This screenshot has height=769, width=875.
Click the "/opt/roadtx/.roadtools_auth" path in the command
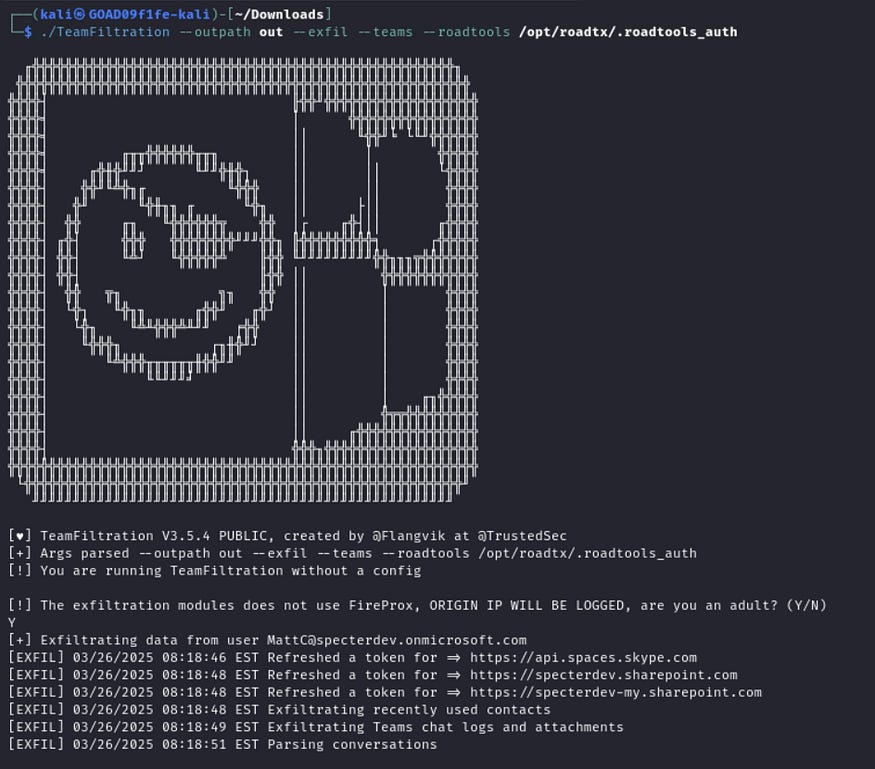point(628,32)
